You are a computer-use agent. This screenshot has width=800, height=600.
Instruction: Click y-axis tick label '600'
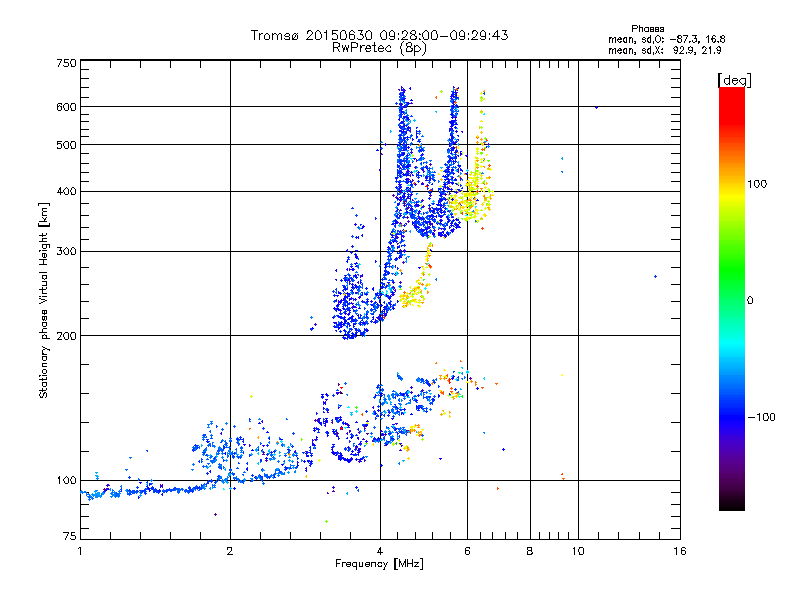(67, 107)
